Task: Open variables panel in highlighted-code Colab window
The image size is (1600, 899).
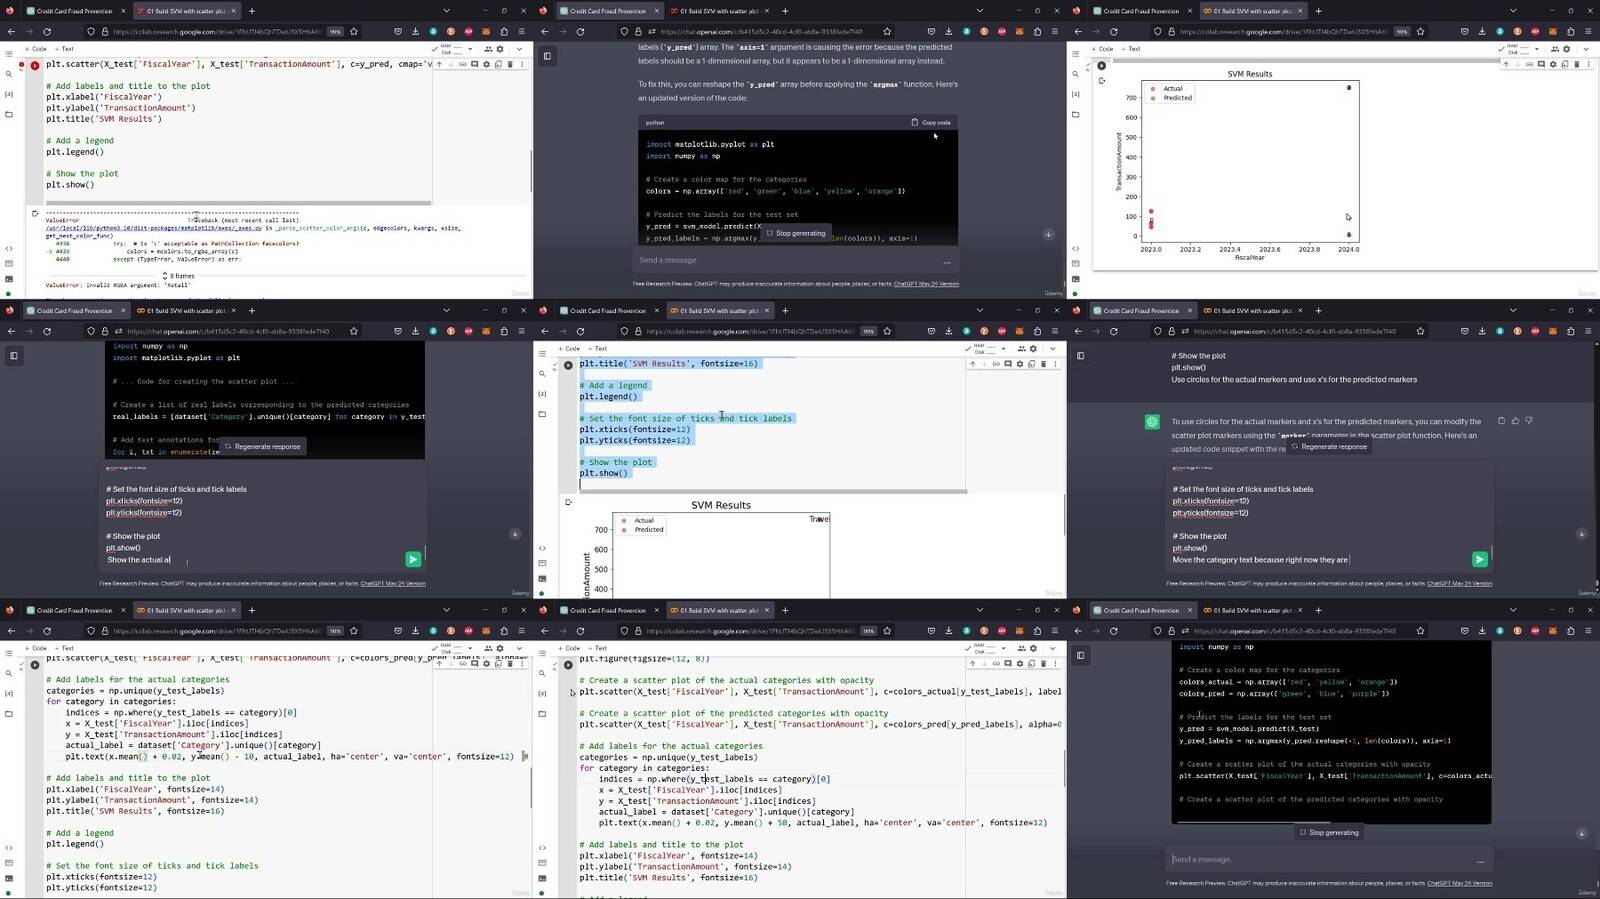Action: pyautogui.click(x=542, y=394)
